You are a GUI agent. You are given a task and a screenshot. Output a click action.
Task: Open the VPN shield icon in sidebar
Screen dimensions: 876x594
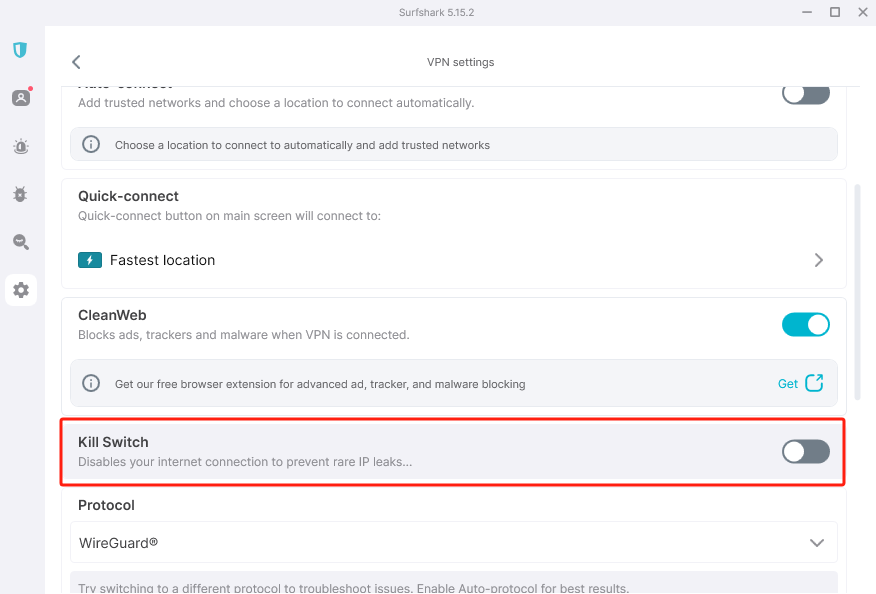[x=20, y=50]
